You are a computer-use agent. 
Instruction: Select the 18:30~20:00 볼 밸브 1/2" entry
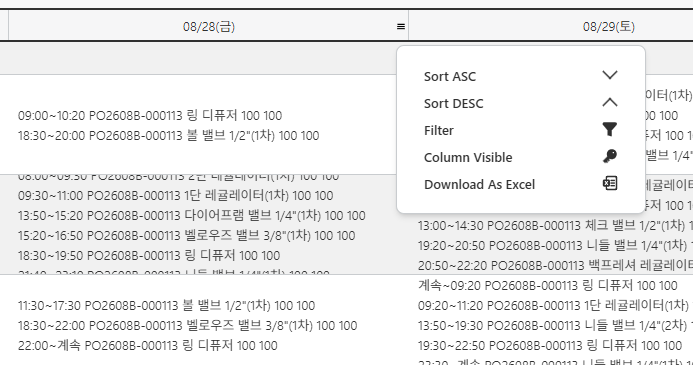(x=168, y=136)
